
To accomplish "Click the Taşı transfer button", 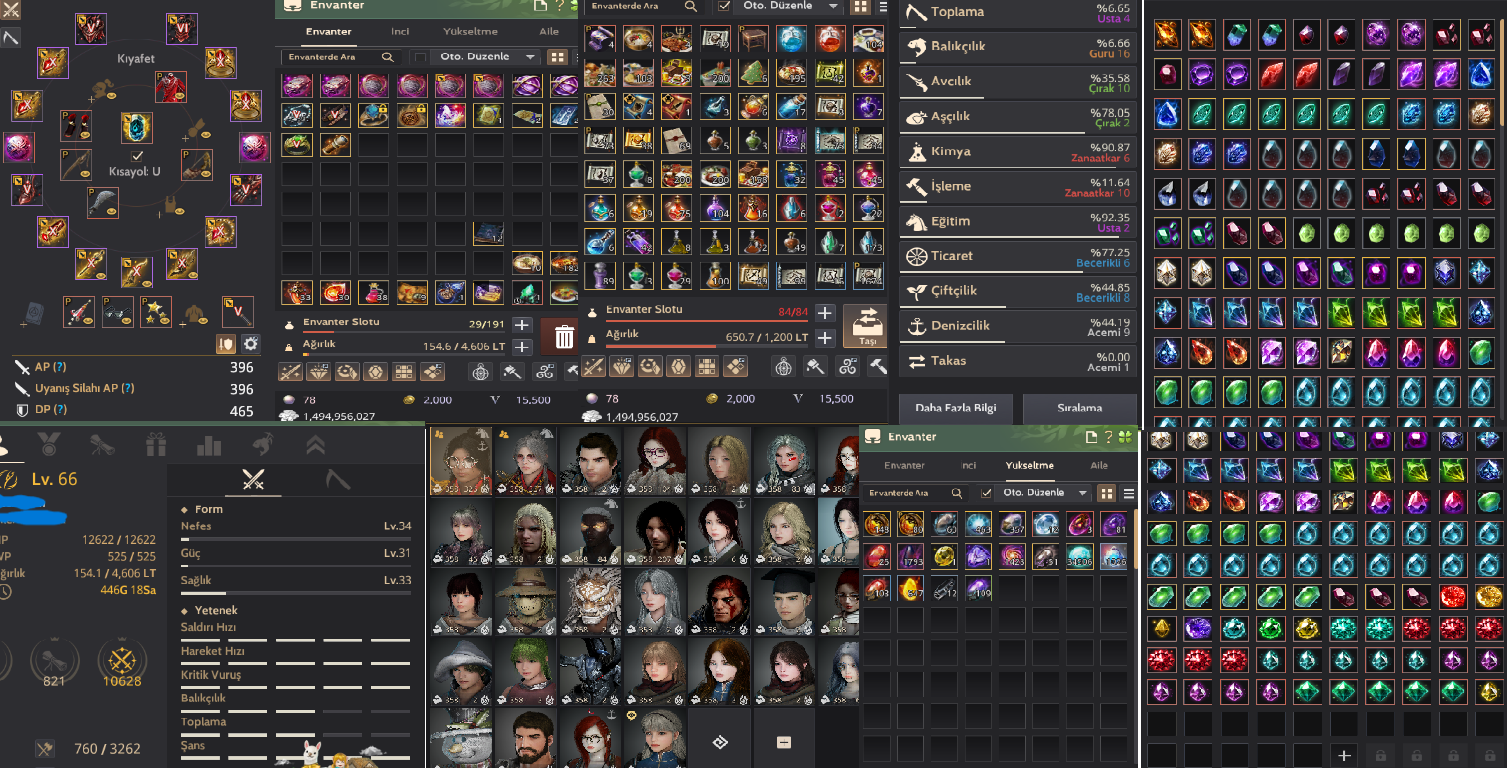I will point(866,326).
